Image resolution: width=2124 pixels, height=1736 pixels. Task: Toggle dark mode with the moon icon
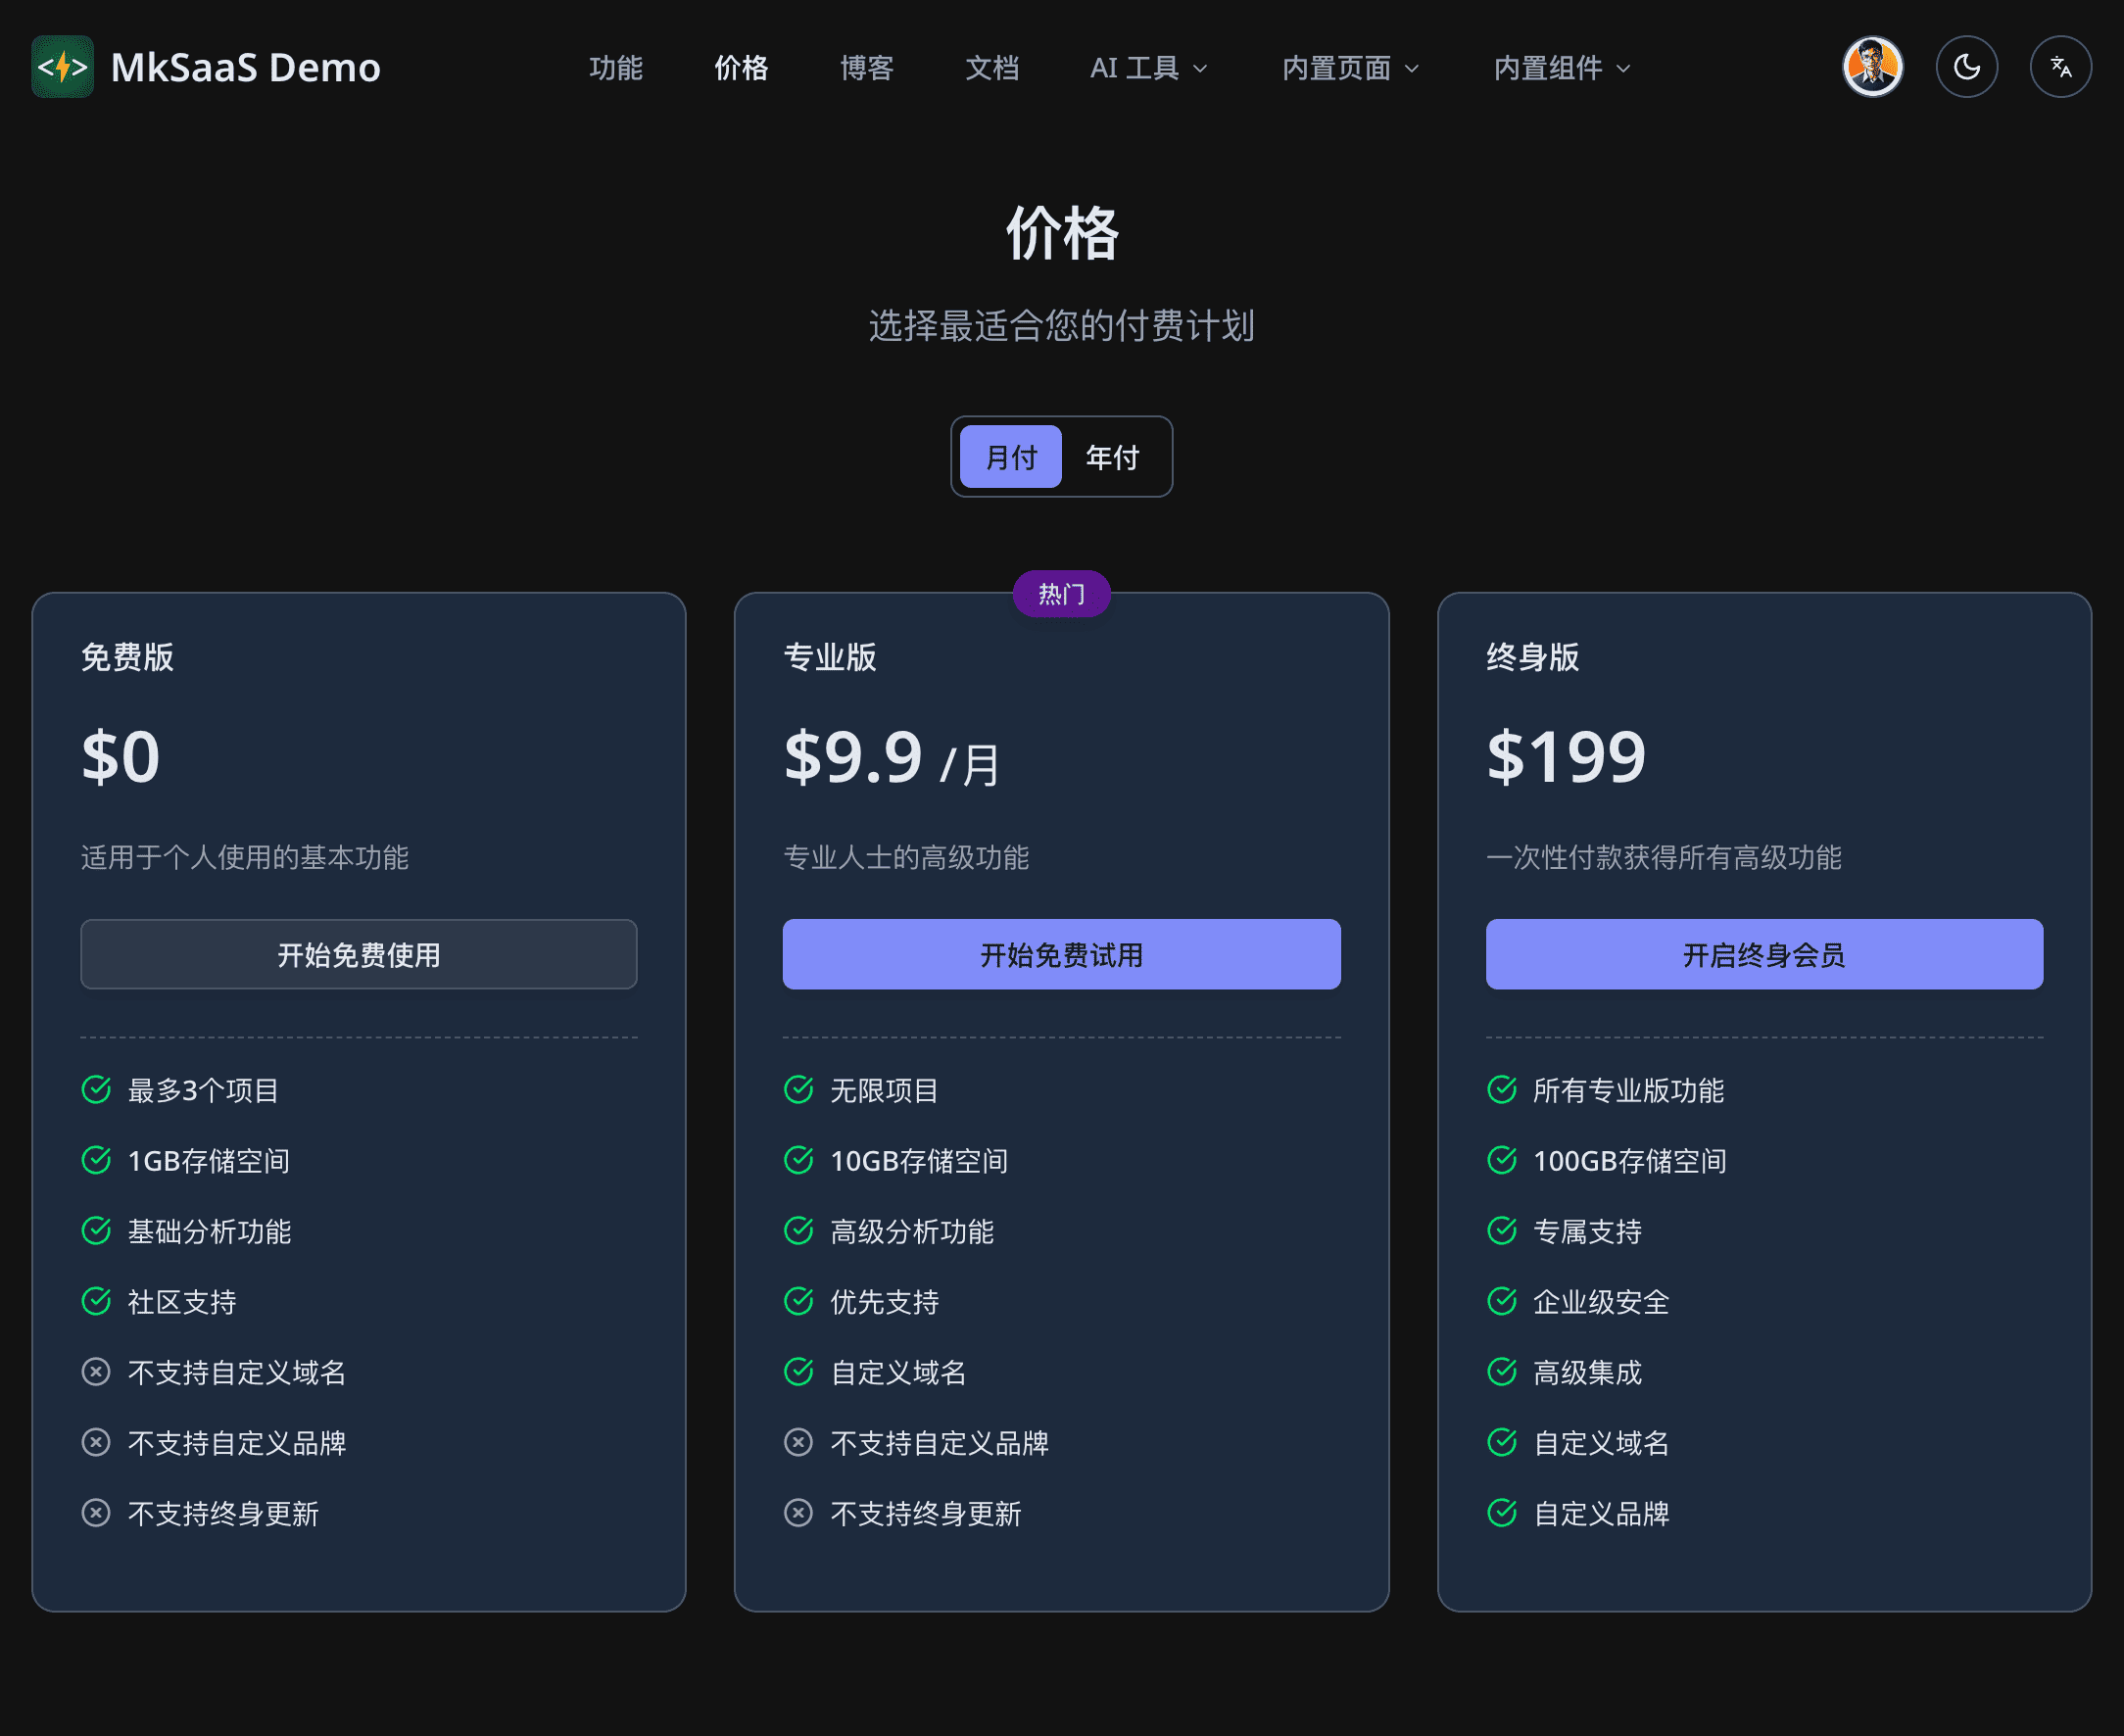tap(1966, 67)
